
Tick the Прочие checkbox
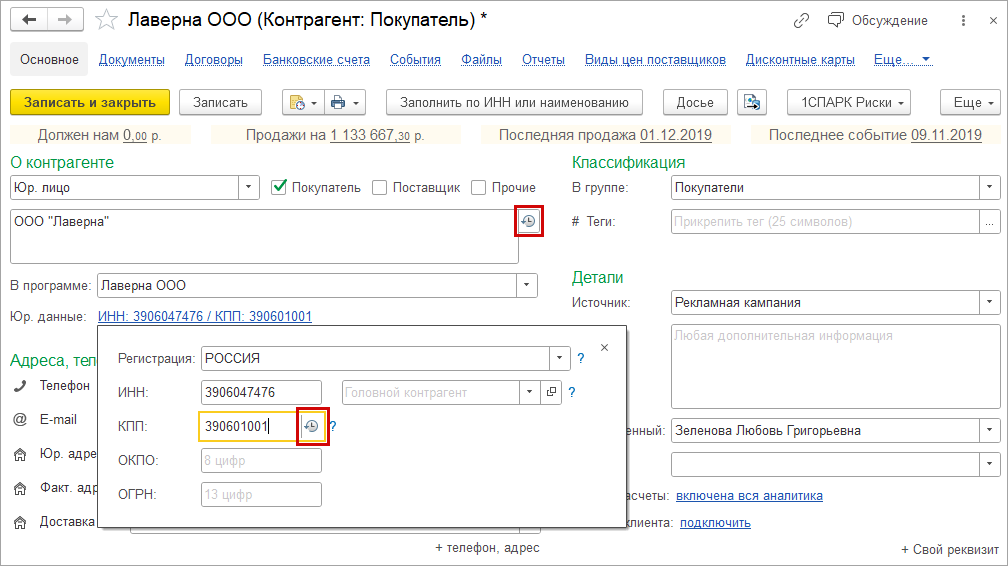(x=478, y=187)
